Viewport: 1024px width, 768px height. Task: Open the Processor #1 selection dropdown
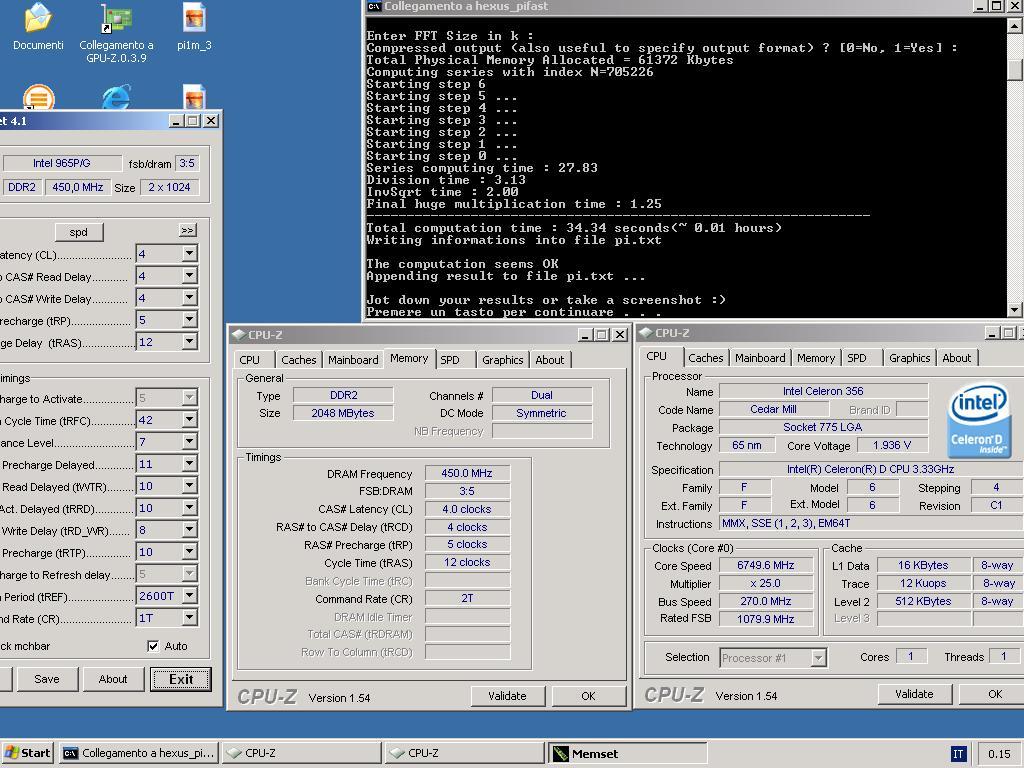click(818, 658)
